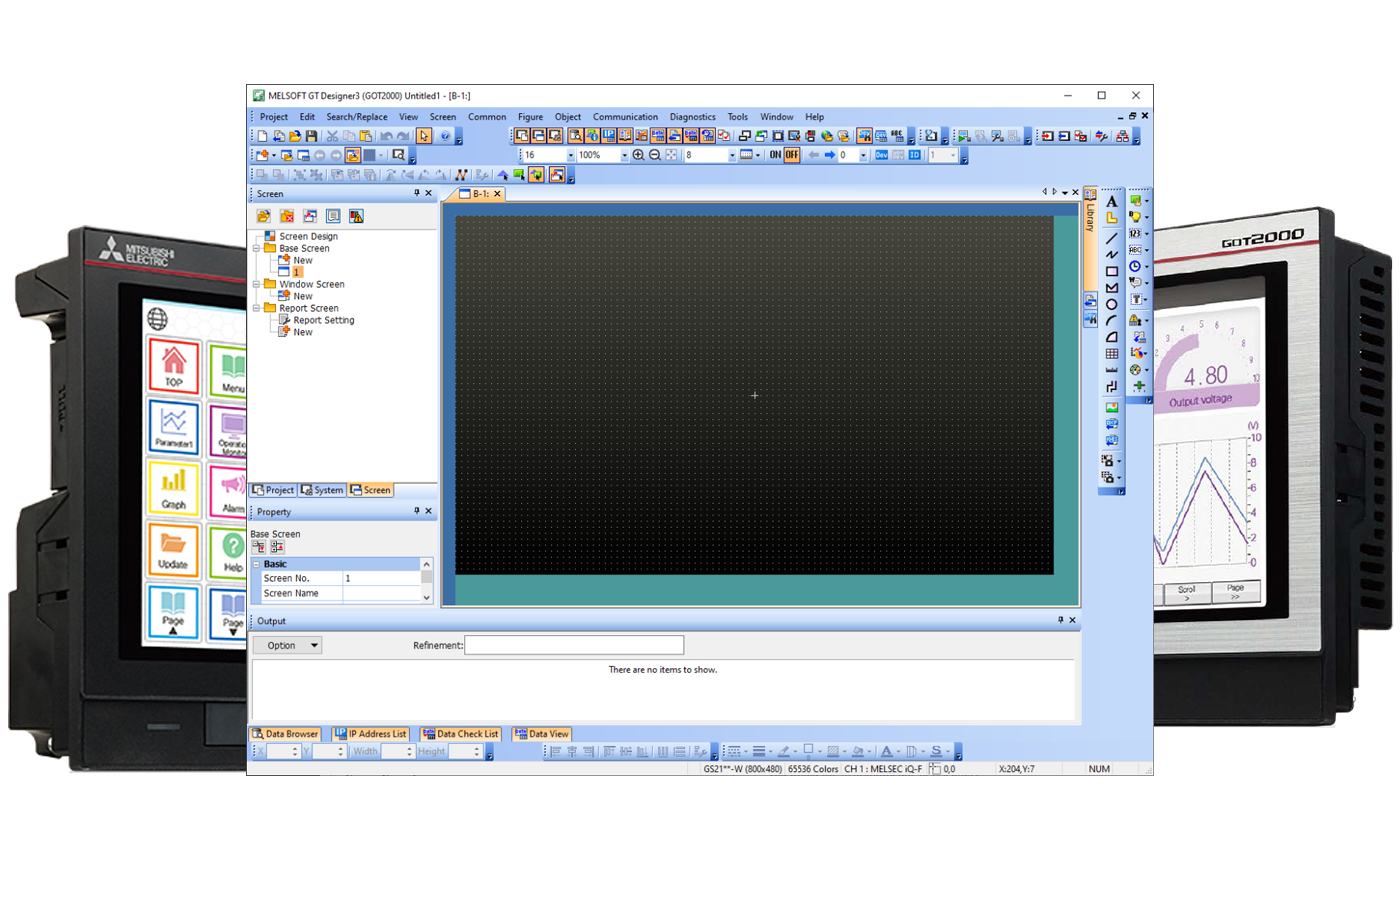Open the figure fill color swatch dropdown
1400x900 pixels.
click(867, 751)
